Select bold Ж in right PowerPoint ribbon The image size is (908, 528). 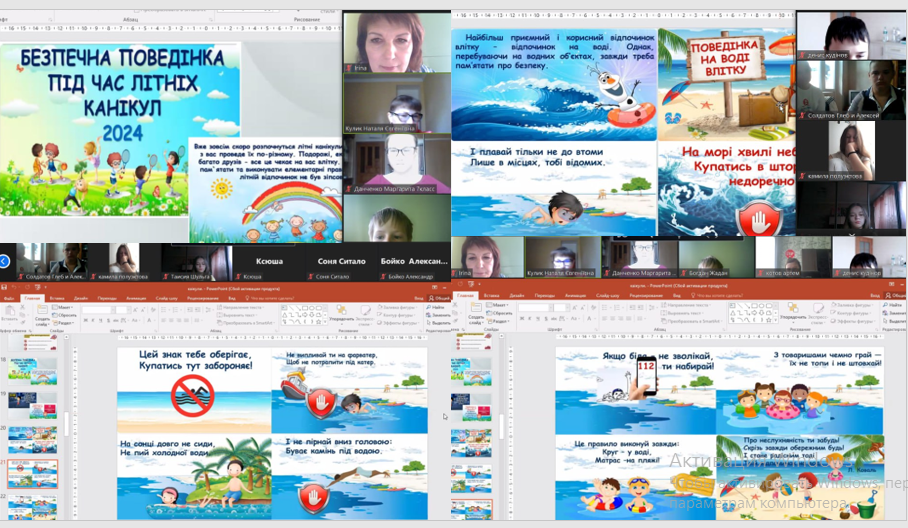(x=522, y=318)
